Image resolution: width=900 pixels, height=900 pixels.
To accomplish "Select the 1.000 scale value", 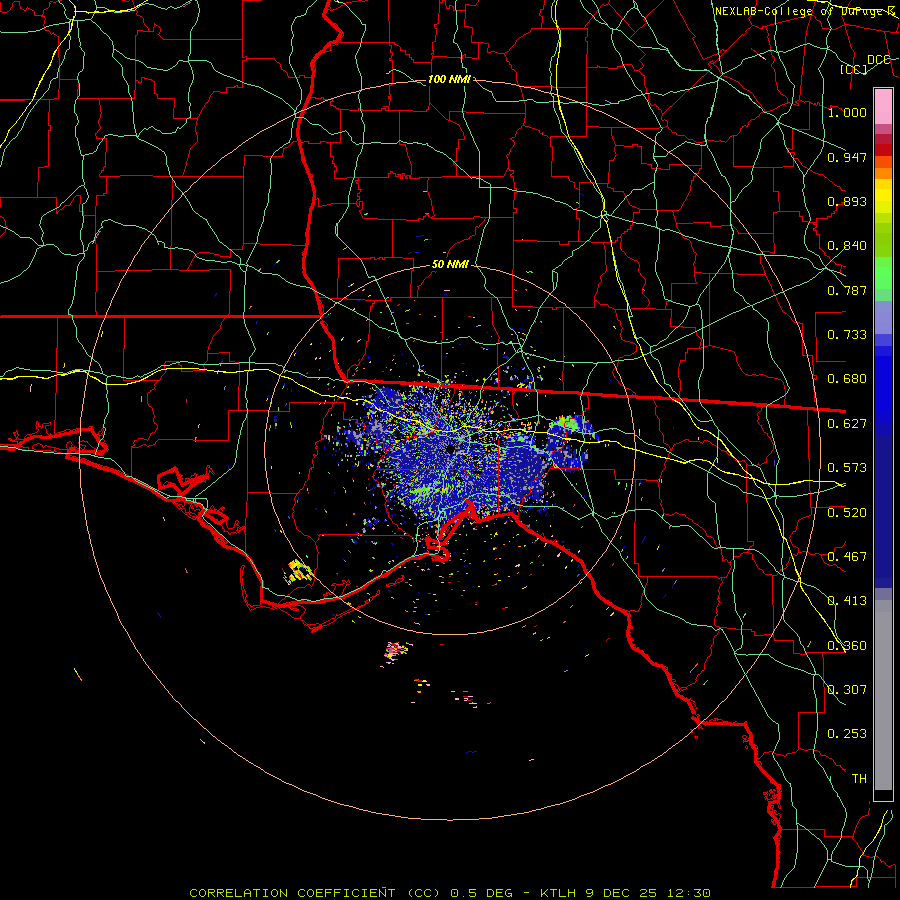I will (847, 112).
